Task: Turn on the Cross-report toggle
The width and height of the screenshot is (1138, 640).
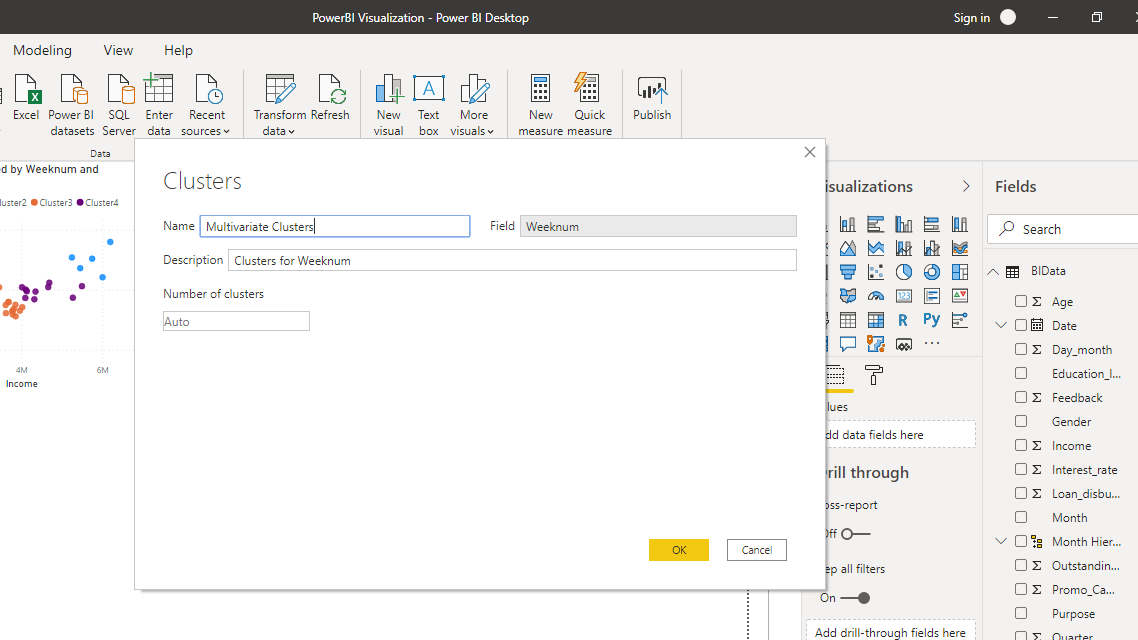Action: [856, 534]
